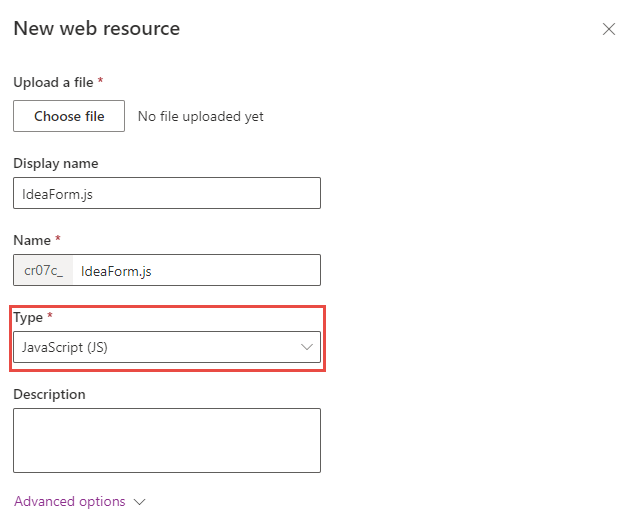
Task: Expand the Advanced options link
Action: point(70,501)
